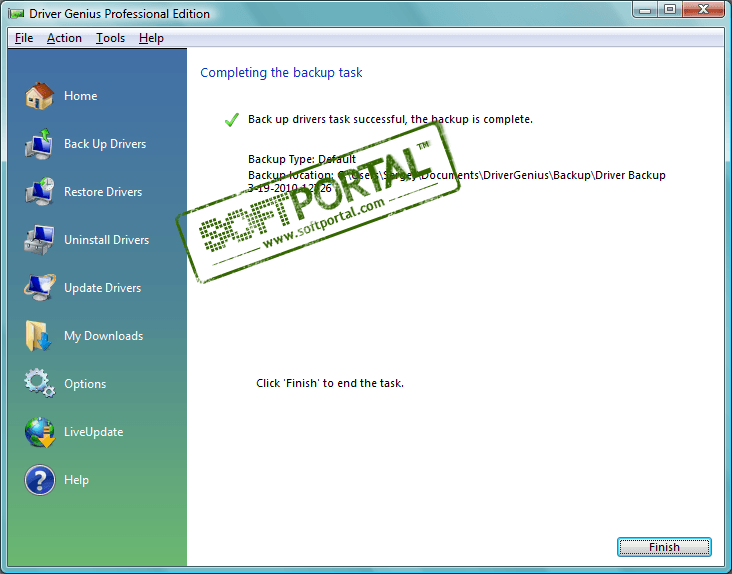Click the Update Drivers monitor icon
Viewport: 732px width, 574px height.
39,287
